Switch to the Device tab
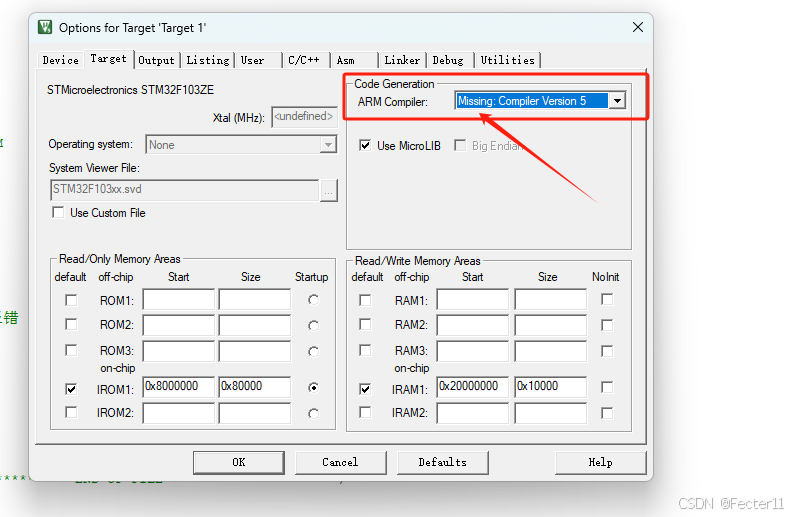This screenshot has height=517, width=795. (x=60, y=60)
